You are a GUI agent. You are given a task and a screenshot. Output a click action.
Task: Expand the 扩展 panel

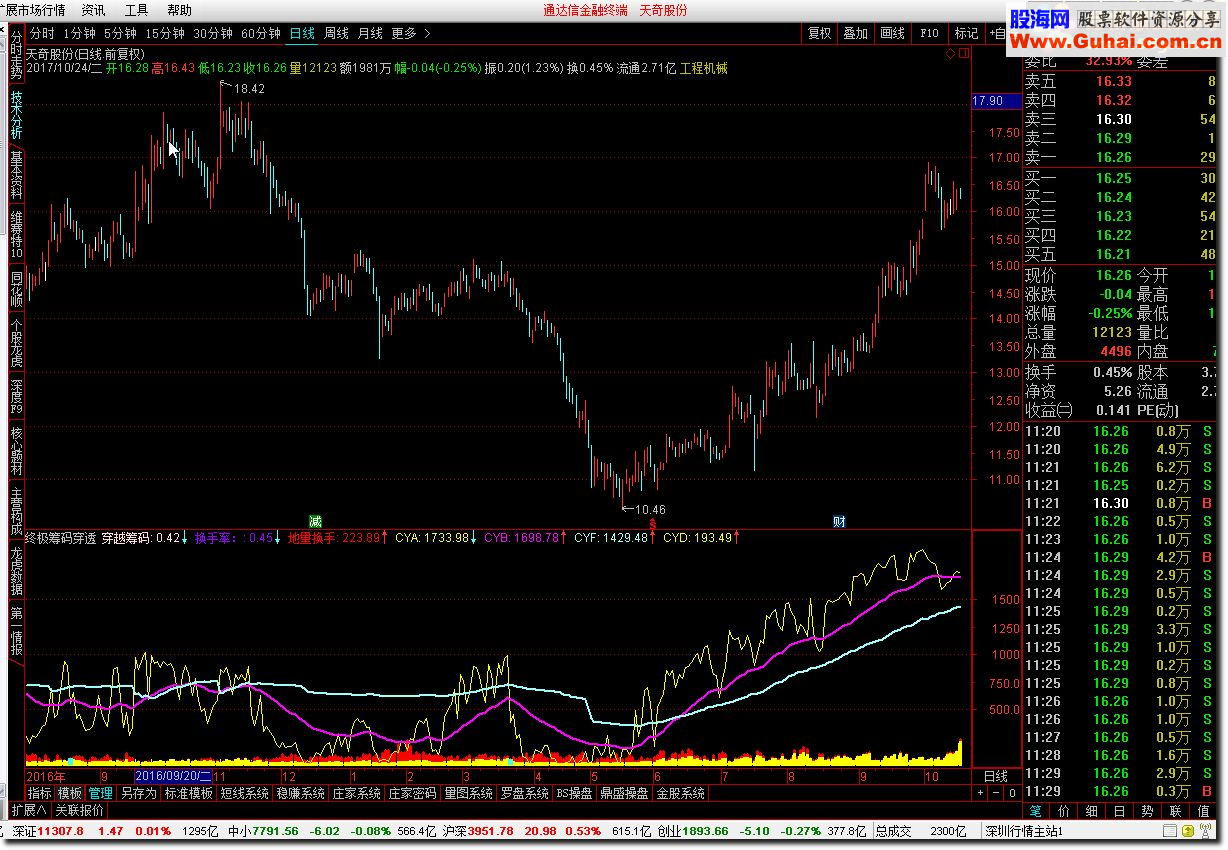coord(29,810)
